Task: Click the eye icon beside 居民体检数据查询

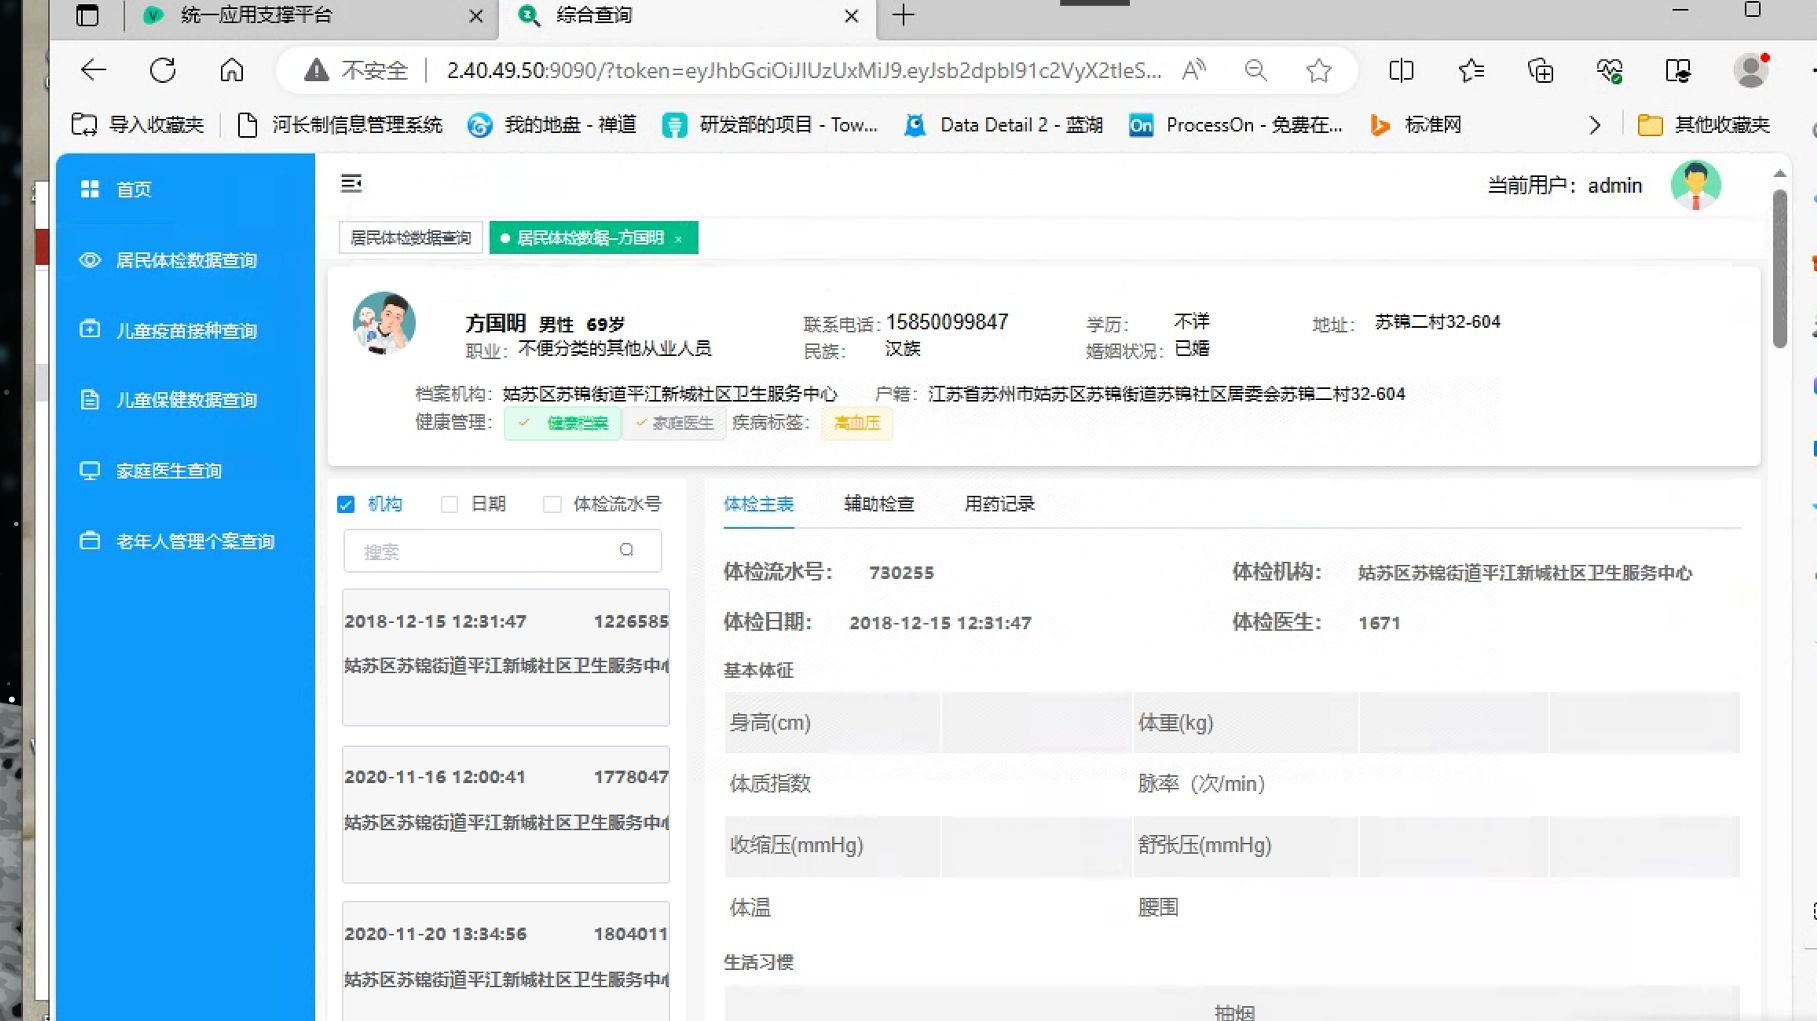Action: click(x=90, y=260)
